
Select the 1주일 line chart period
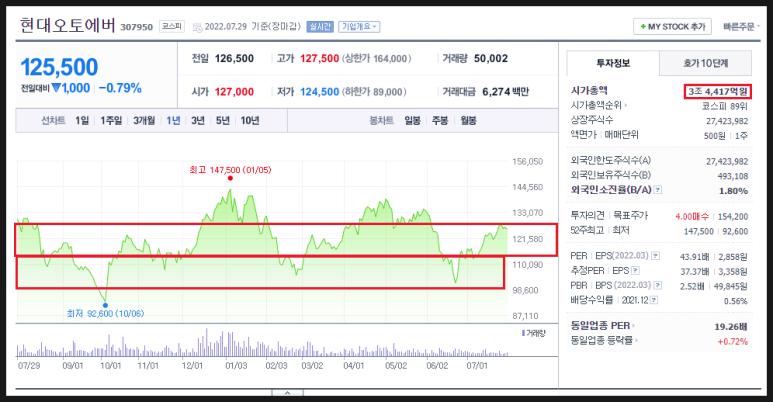click(x=111, y=120)
